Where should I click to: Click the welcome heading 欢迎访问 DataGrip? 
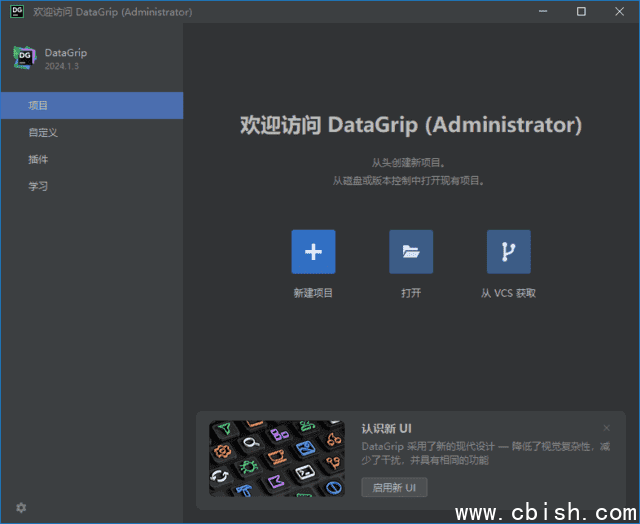pyautogui.click(x=411, y=125)
